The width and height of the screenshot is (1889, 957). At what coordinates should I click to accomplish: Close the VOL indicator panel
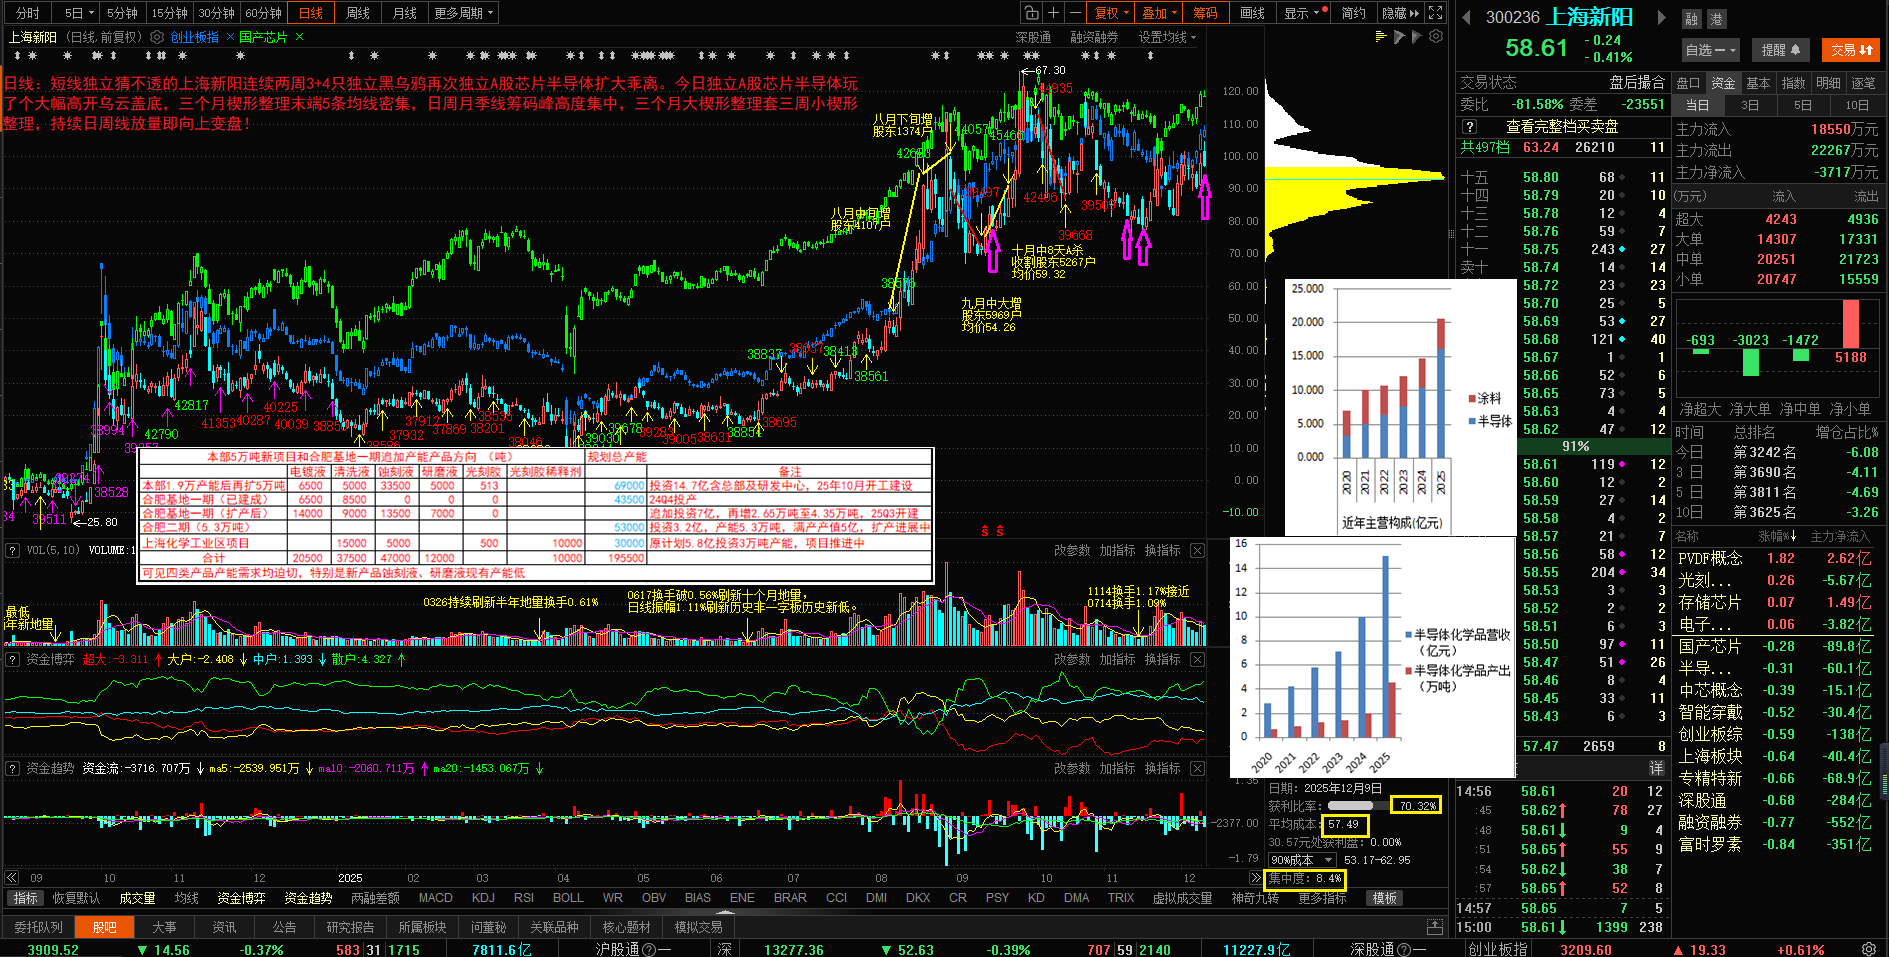point(1197,551)
